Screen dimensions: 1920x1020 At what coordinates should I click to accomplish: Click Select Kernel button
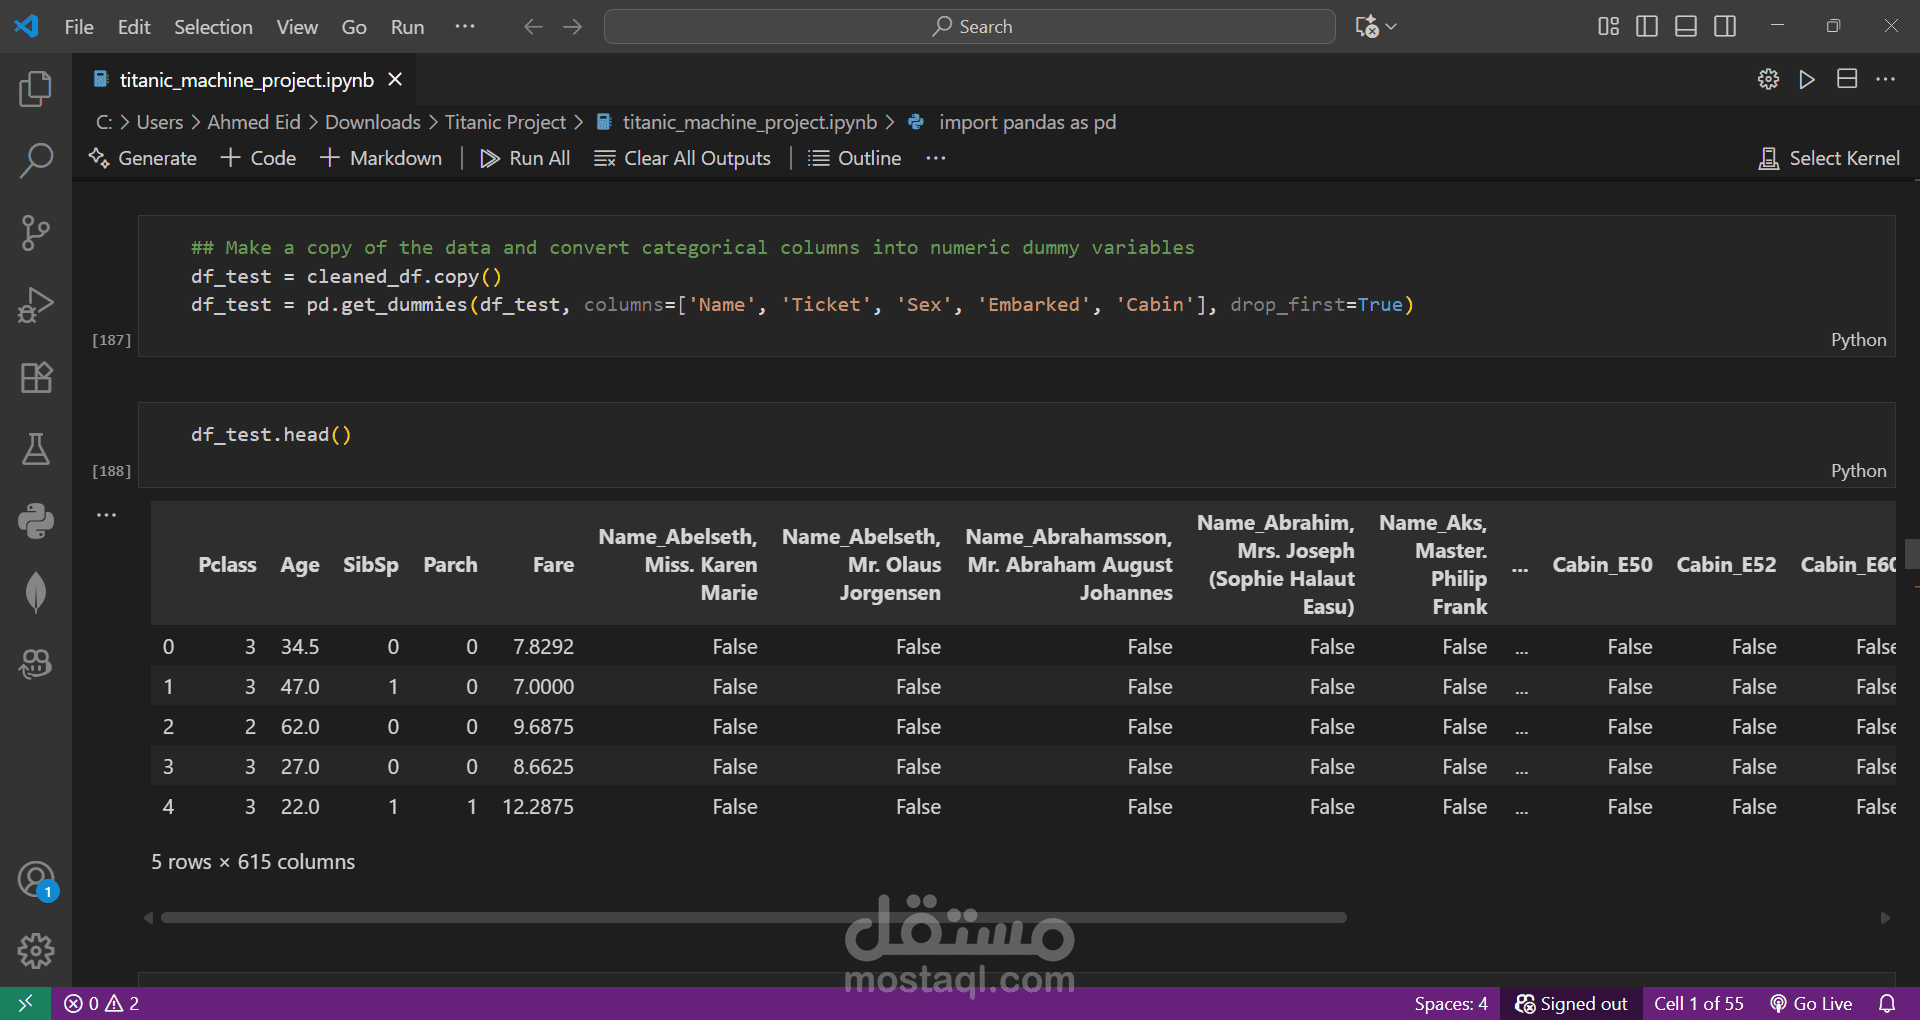point(1829,158)
